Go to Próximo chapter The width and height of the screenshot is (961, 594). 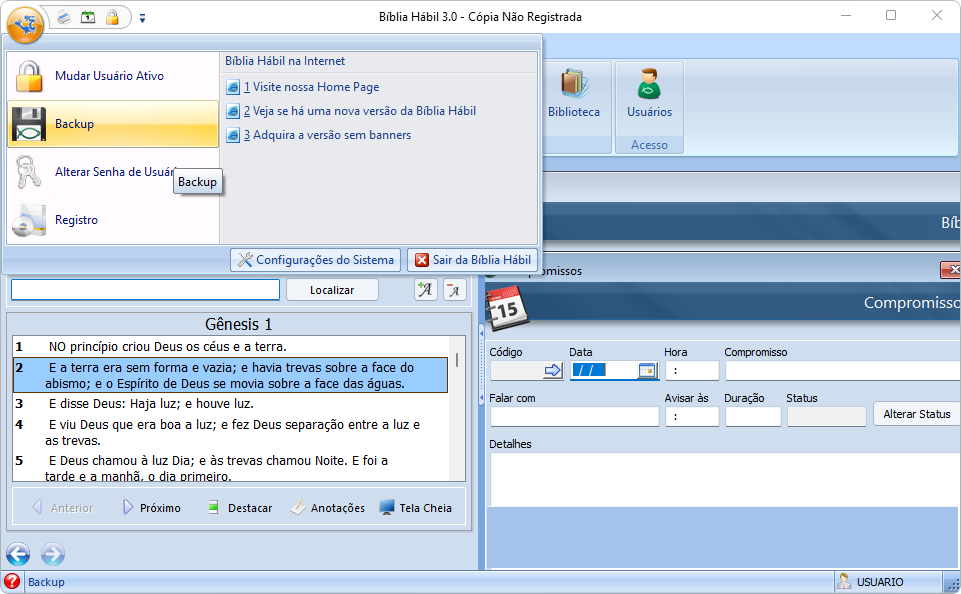point(151,508)
